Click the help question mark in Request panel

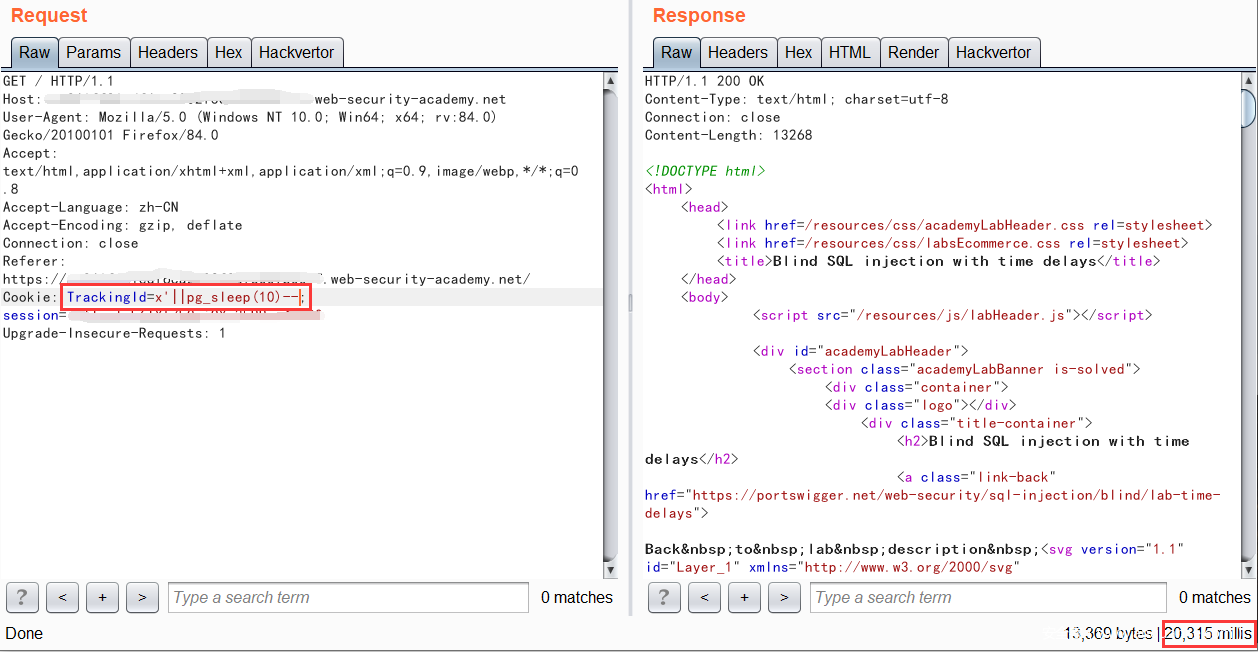tap(22, 597)
